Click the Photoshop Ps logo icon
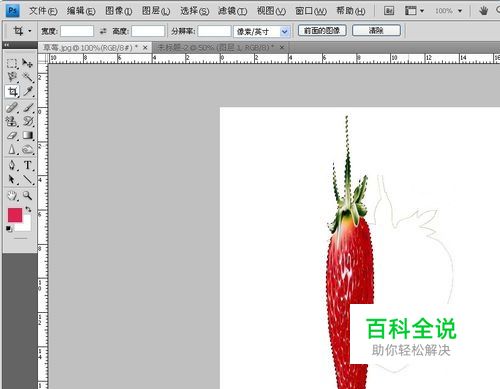The width and height of the screenshot is (500, 389). pos(13,11)
